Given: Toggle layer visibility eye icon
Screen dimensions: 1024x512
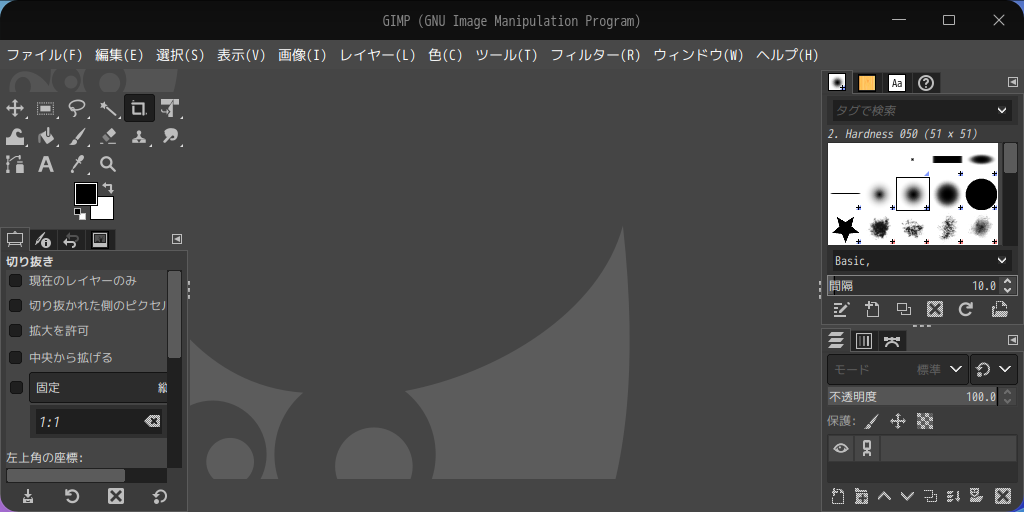Looking at the screenshot, I should coord(840,449).
